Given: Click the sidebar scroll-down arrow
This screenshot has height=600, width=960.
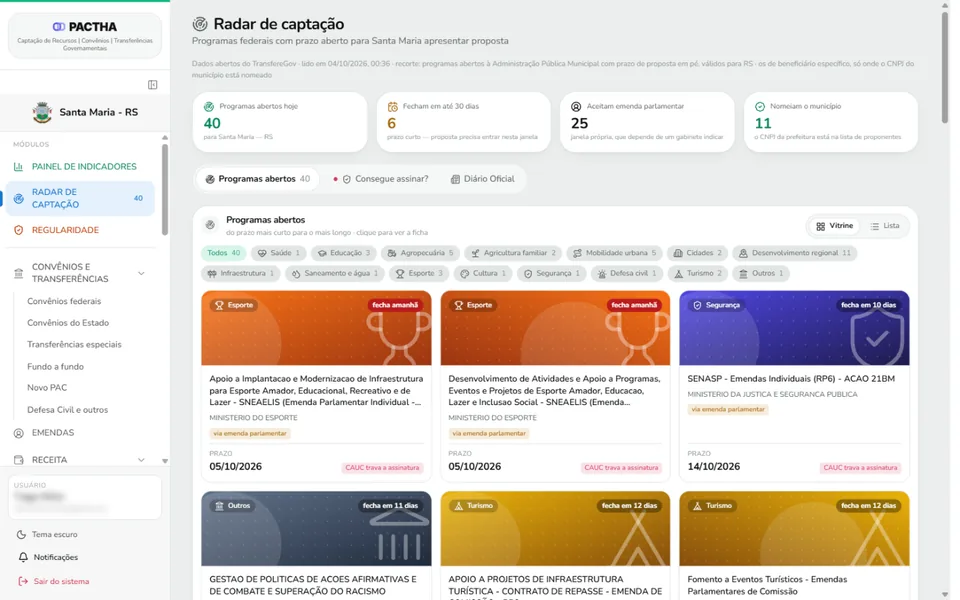Looking at the screenshot, I should tap(165, 460).
